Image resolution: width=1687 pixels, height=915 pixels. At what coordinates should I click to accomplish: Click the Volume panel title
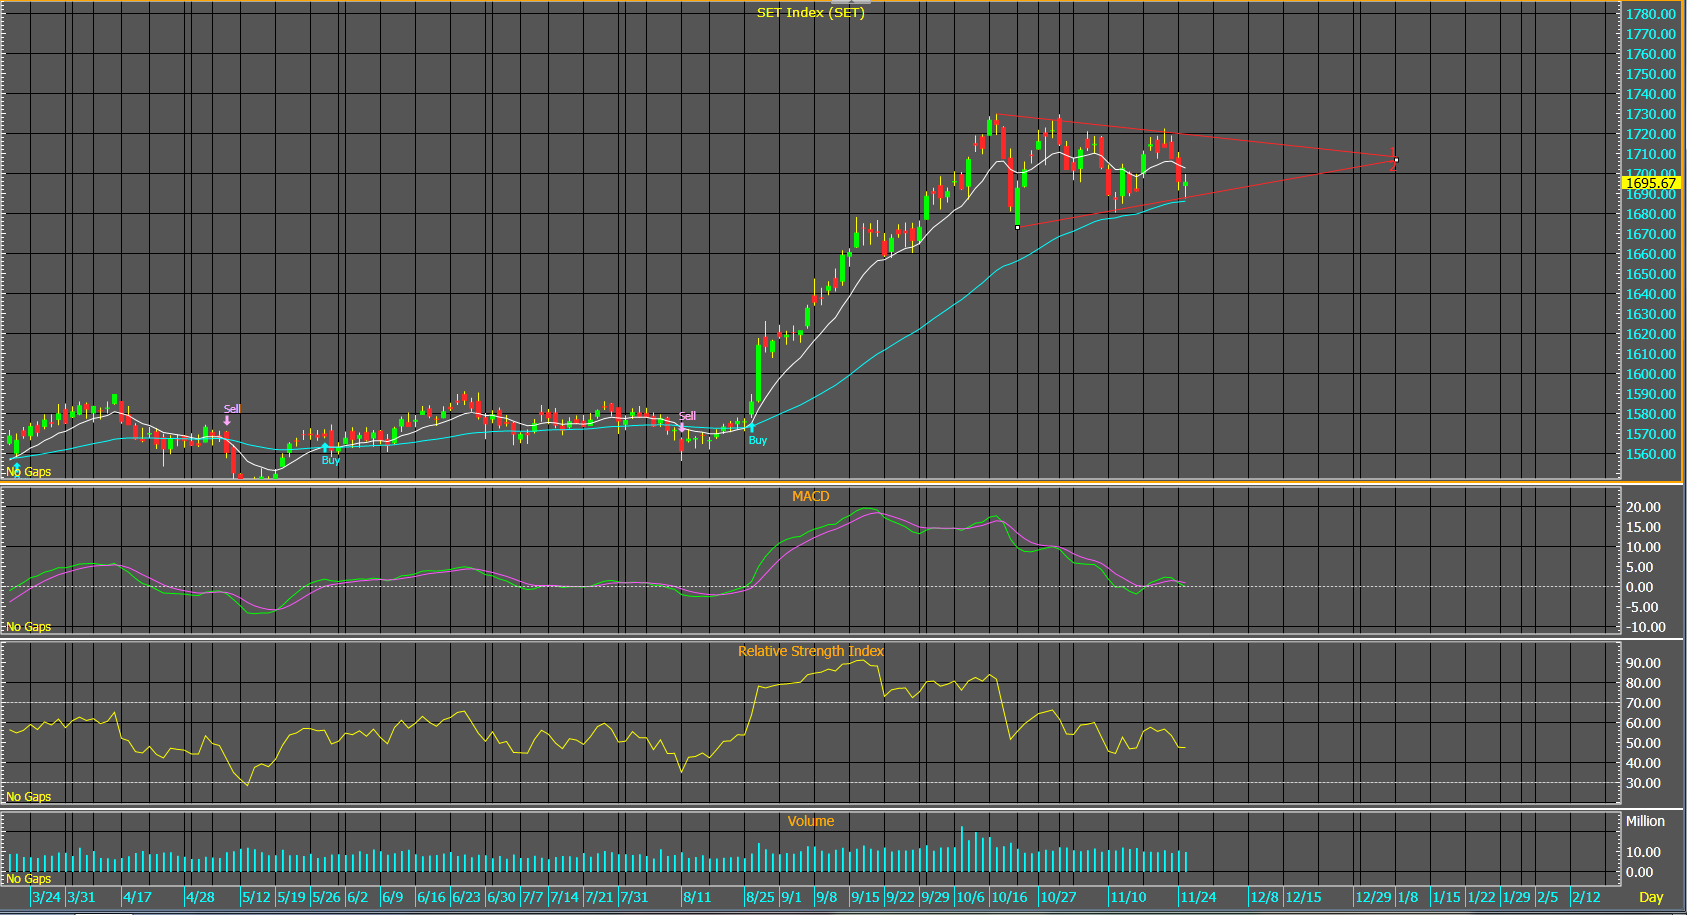[x=810, y=821]
